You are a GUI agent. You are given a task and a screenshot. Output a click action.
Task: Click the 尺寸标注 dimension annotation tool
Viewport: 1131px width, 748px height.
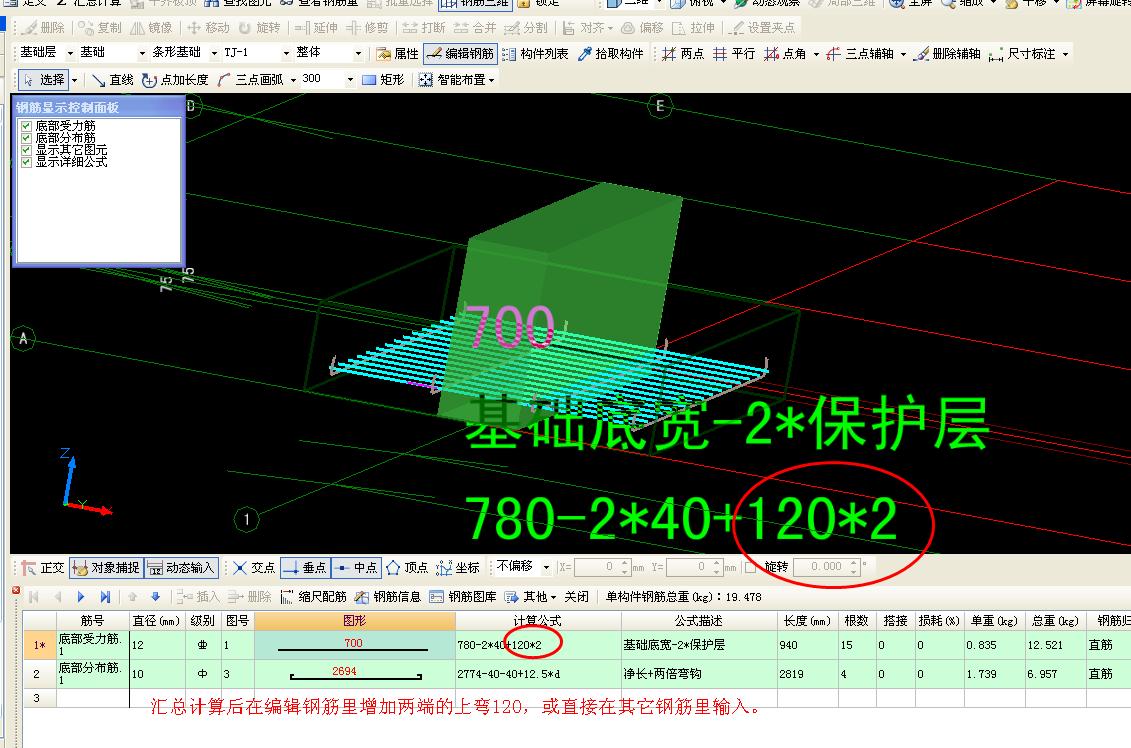click(x=1022, y=53)
